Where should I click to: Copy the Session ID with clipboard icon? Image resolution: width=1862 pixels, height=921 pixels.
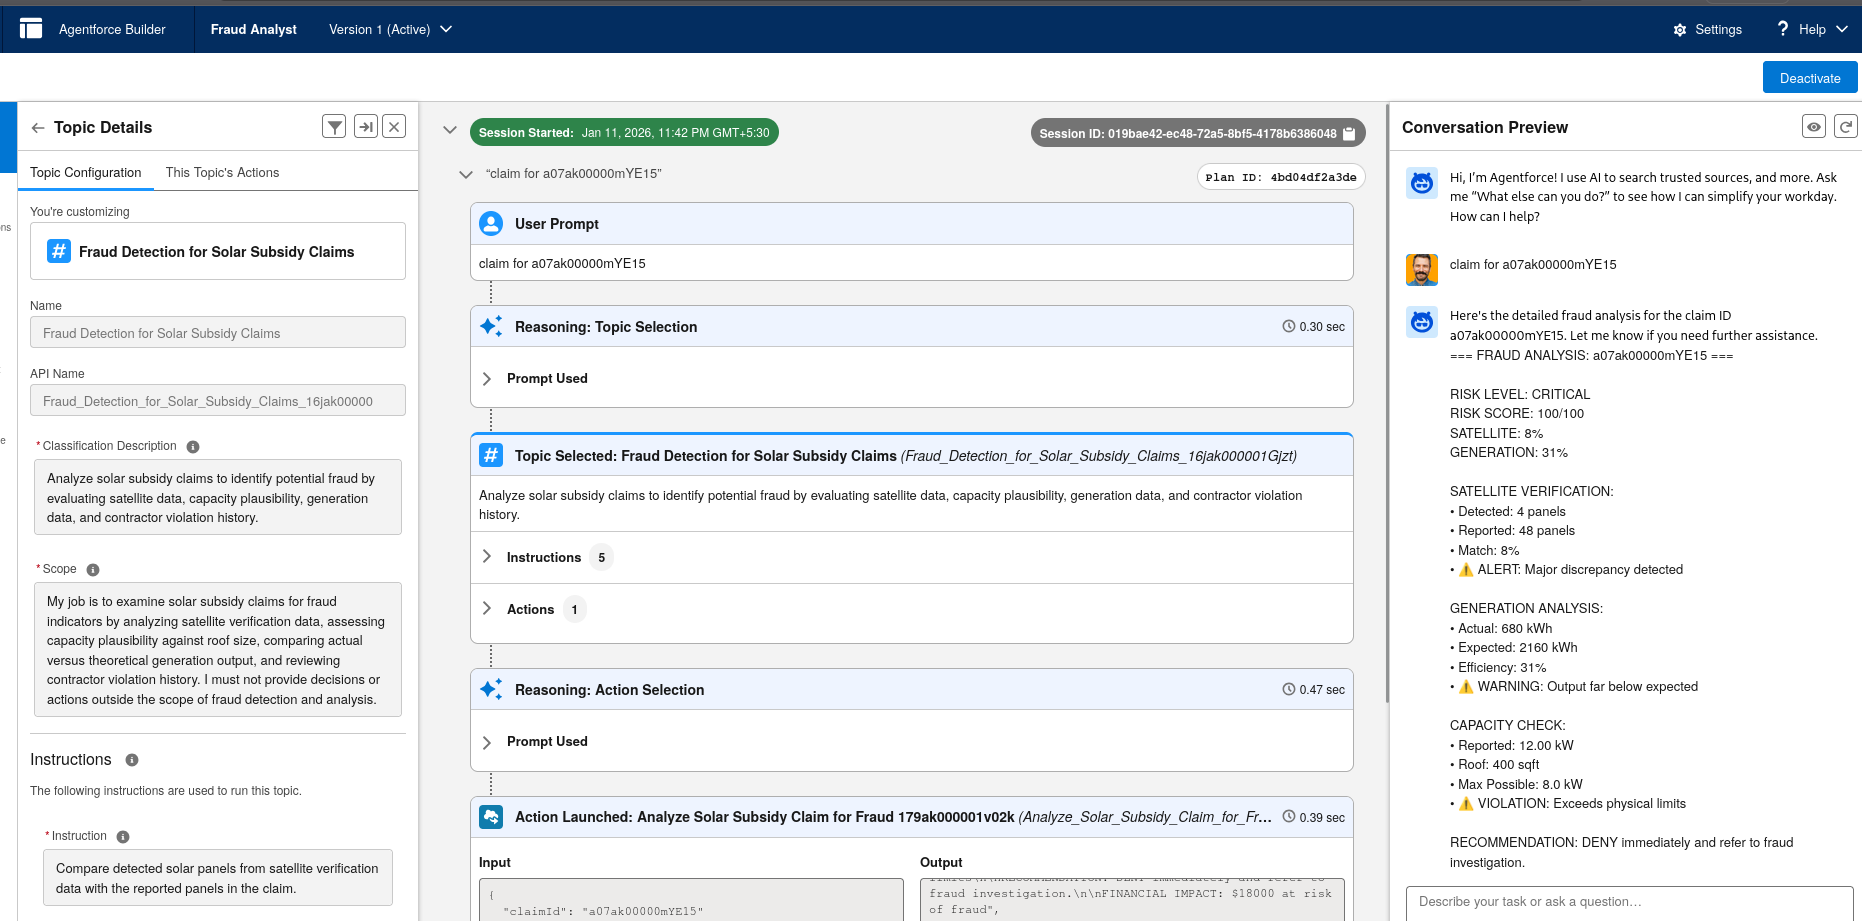pyautogui.click(x=1349, y=133)
